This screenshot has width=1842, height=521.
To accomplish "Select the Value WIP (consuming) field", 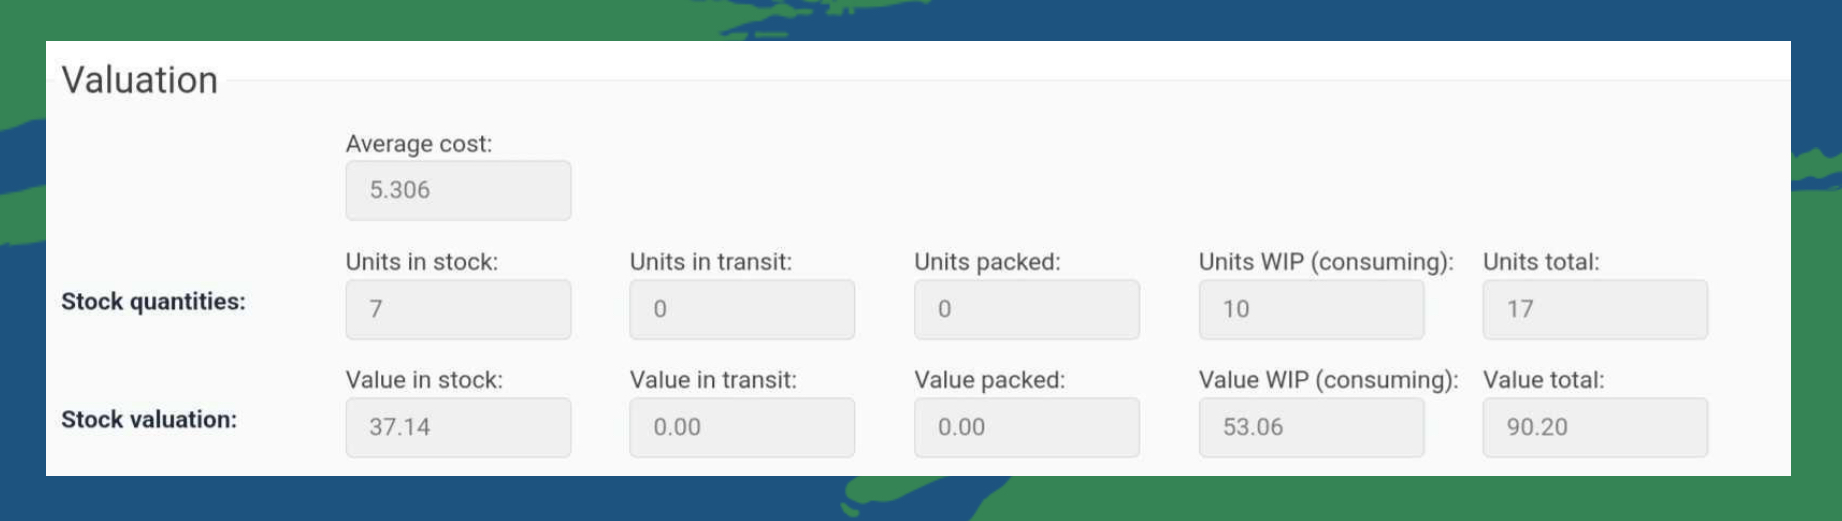I will [x=1311, y=428].
